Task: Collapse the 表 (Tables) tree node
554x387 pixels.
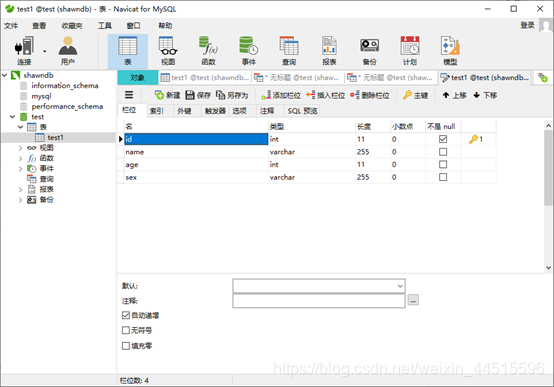Action: [20, 127]
